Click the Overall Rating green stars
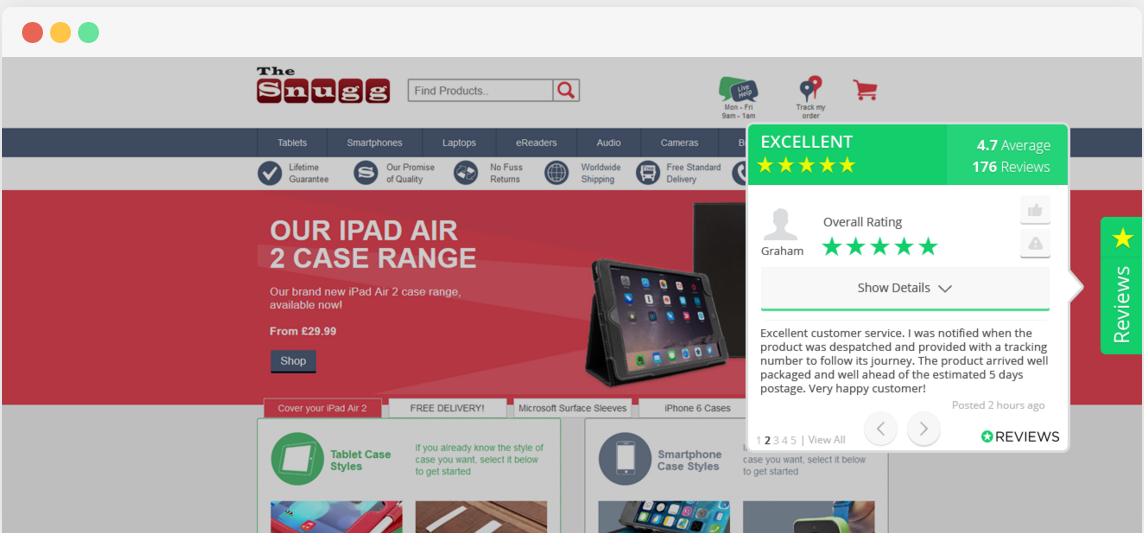The image size is (1144, 533). coord(879,246)
